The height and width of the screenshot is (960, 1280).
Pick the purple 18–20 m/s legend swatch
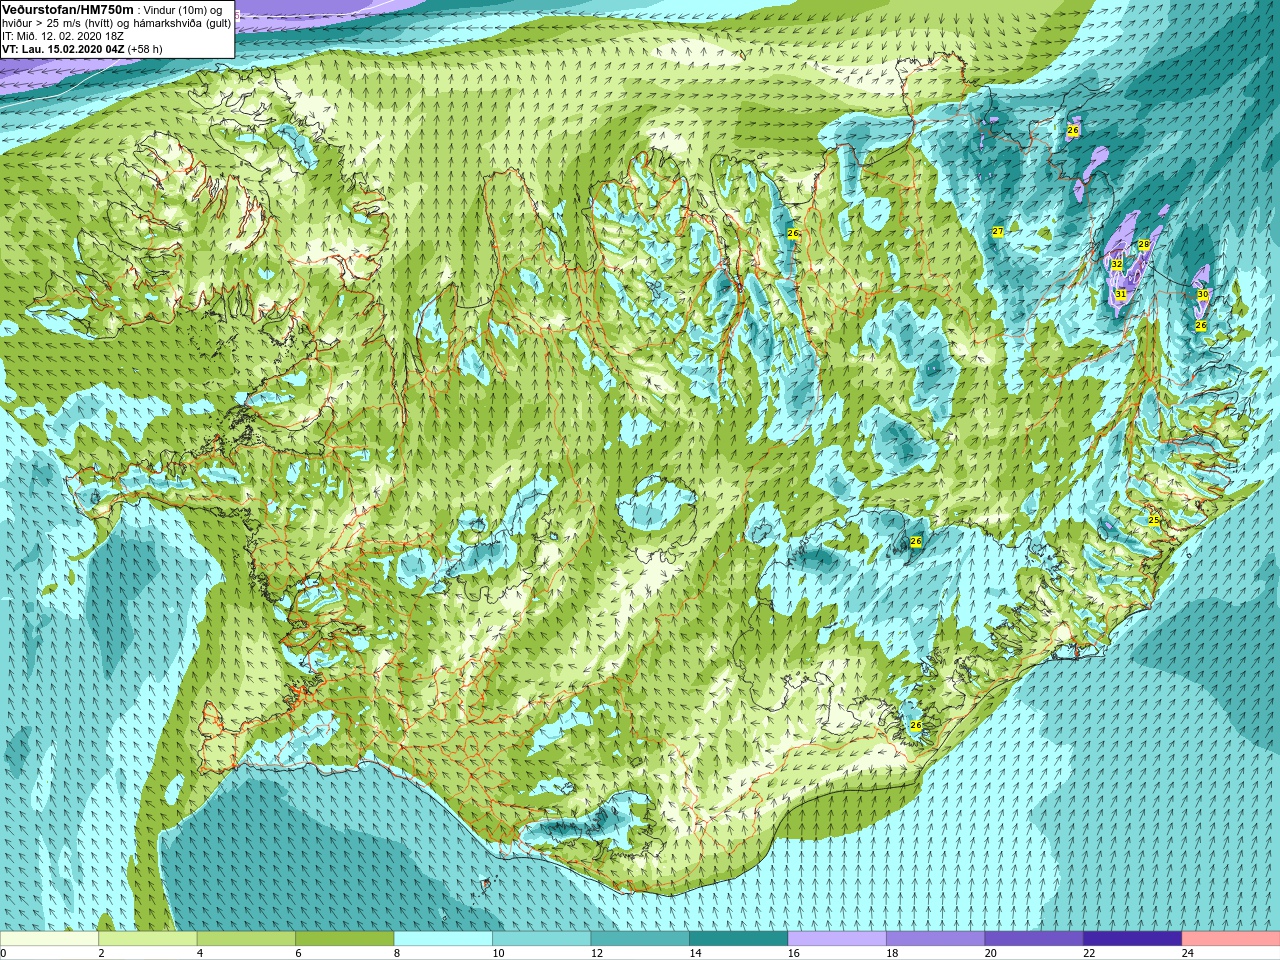[x=935, y=939]
